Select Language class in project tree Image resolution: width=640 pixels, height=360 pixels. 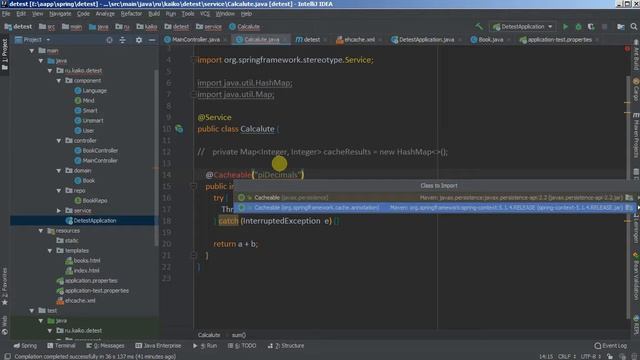[x=94, y=91]
